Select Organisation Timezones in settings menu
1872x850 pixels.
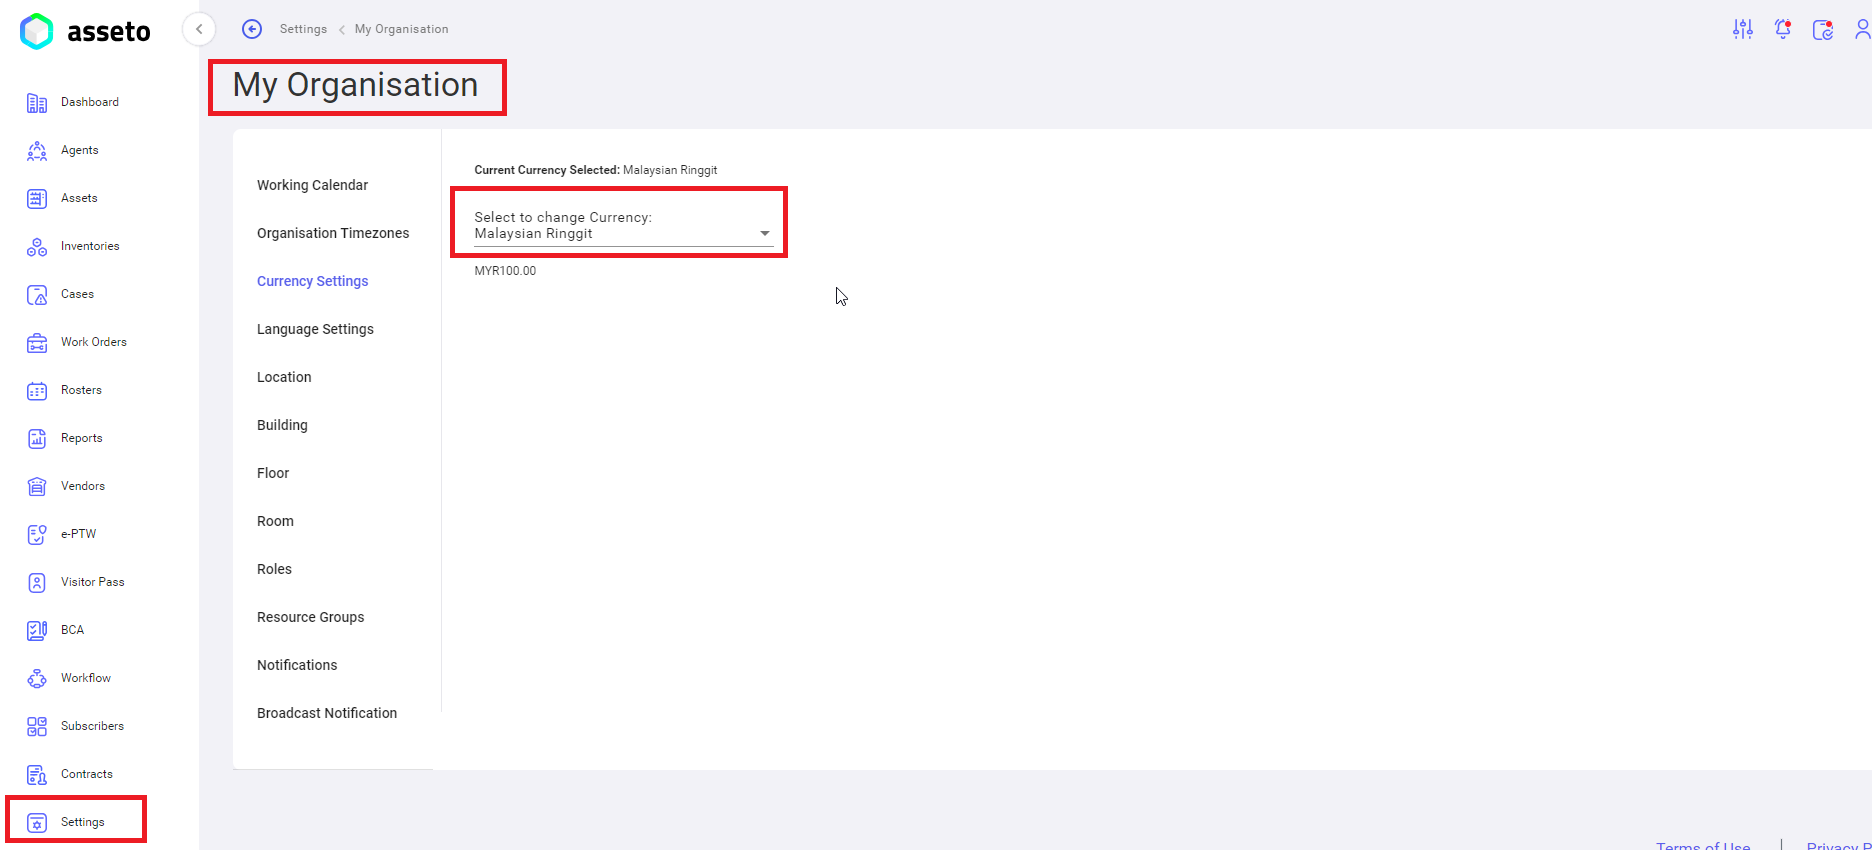(x=333, y=233)
